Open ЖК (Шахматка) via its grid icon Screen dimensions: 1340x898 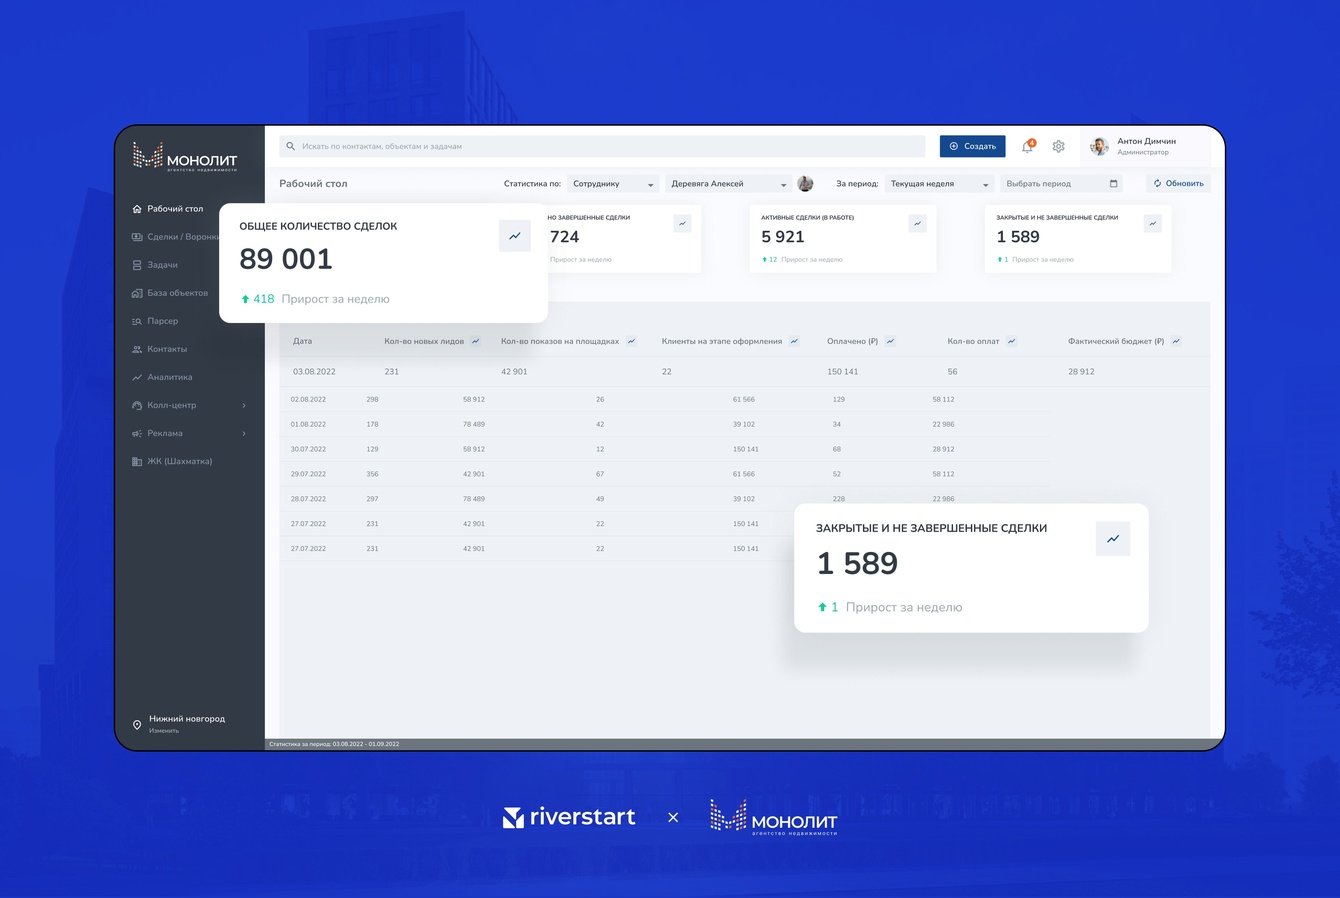point(137,461)
